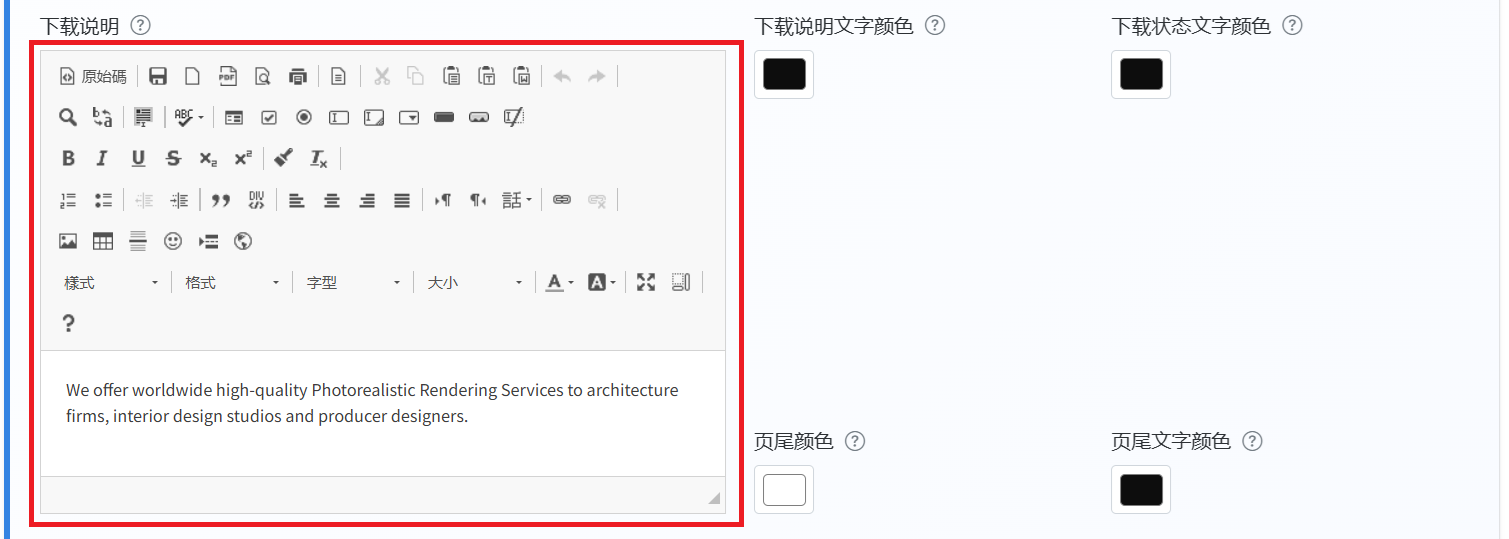
Task: Maximize the editor with expand icon
Action: [646, 283]
